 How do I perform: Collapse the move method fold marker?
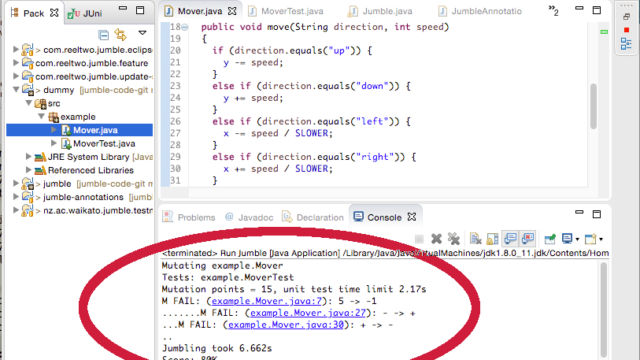[x=184, y=27]
